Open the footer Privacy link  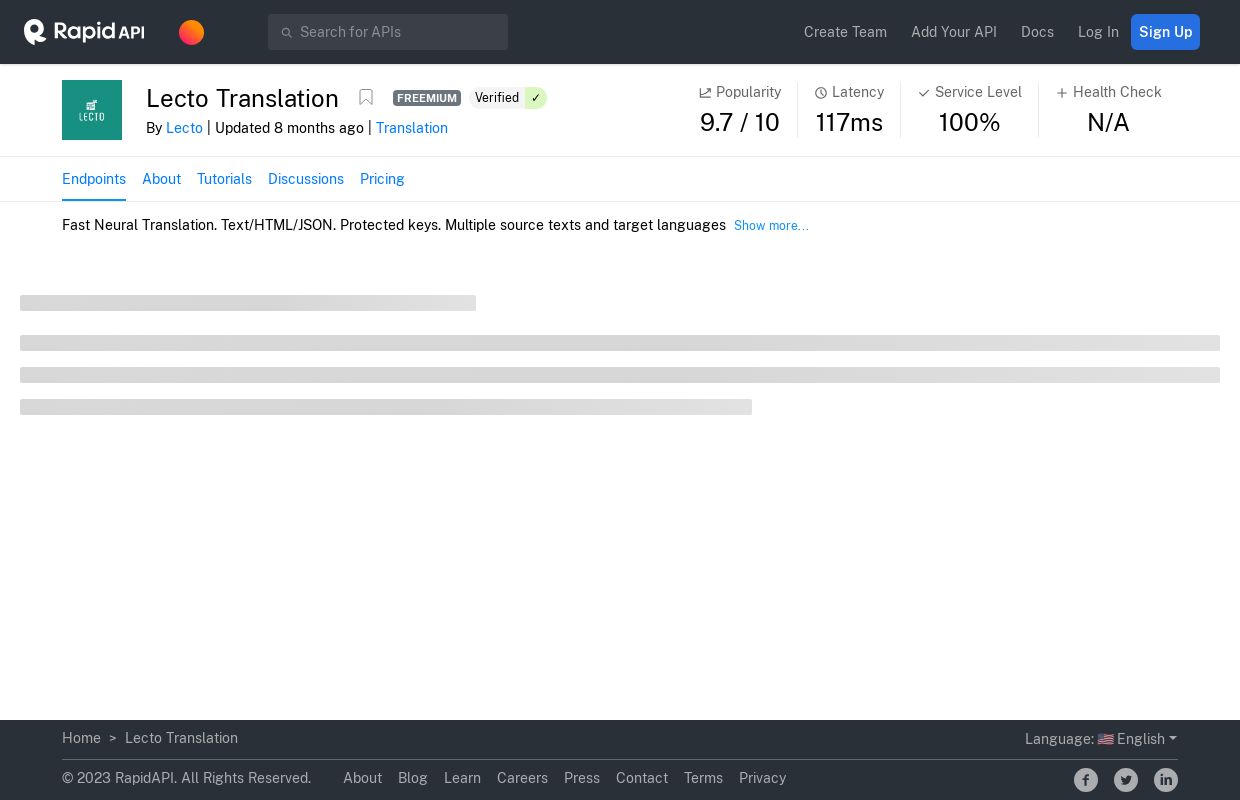tap(762, 778)
